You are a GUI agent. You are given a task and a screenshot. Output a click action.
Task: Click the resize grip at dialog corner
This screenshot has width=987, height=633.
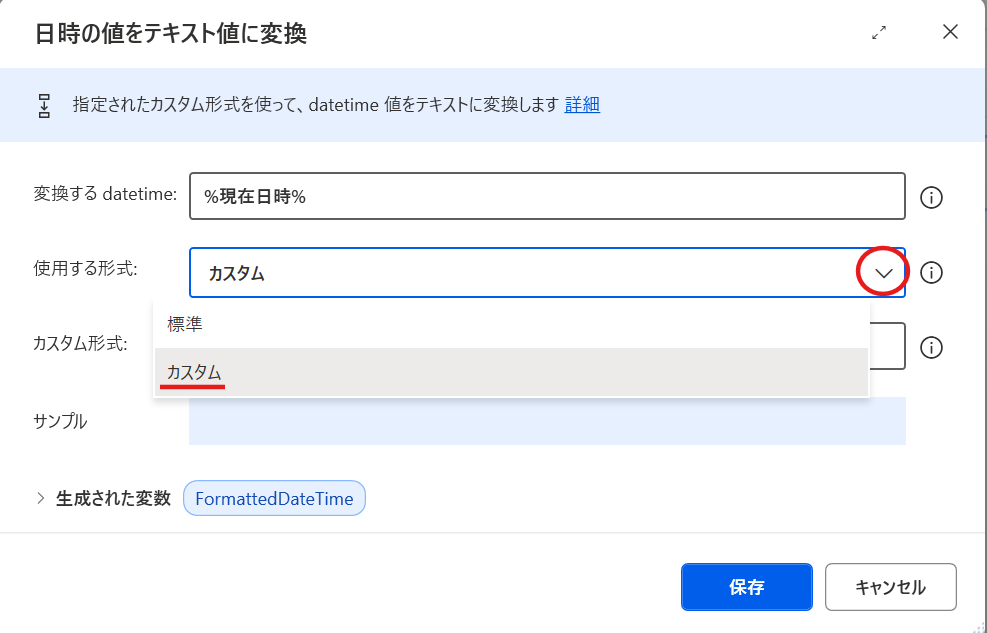tap(978, 626)
